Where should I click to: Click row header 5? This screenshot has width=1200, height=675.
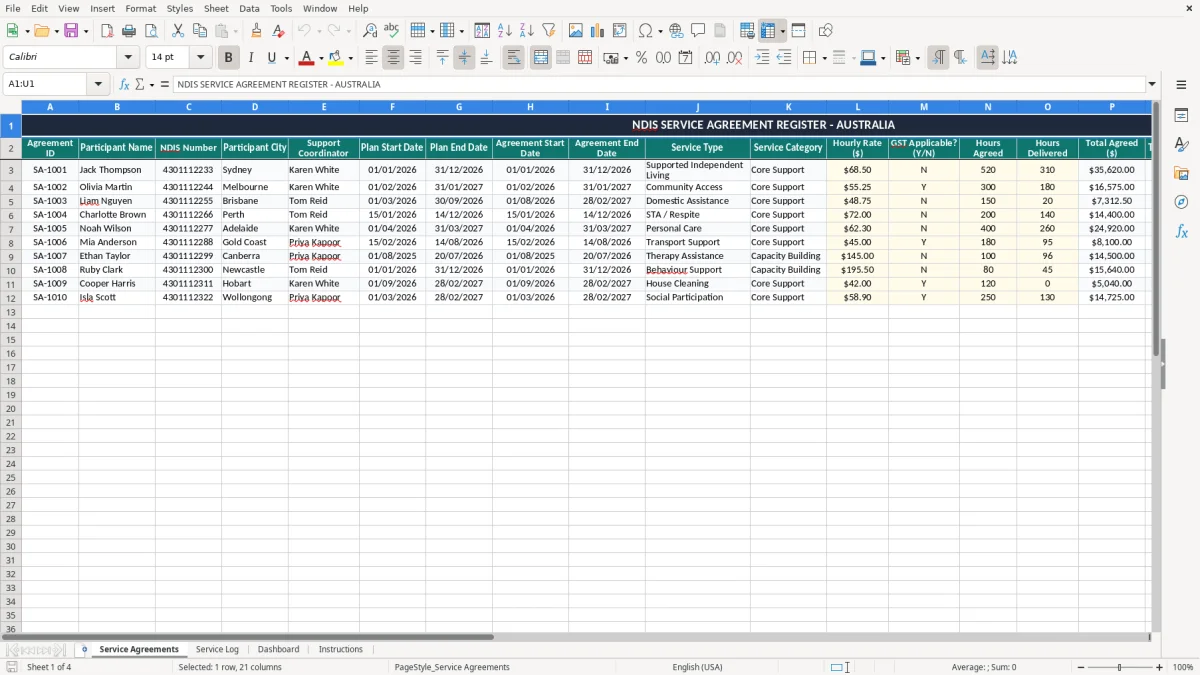pos(11,201)
